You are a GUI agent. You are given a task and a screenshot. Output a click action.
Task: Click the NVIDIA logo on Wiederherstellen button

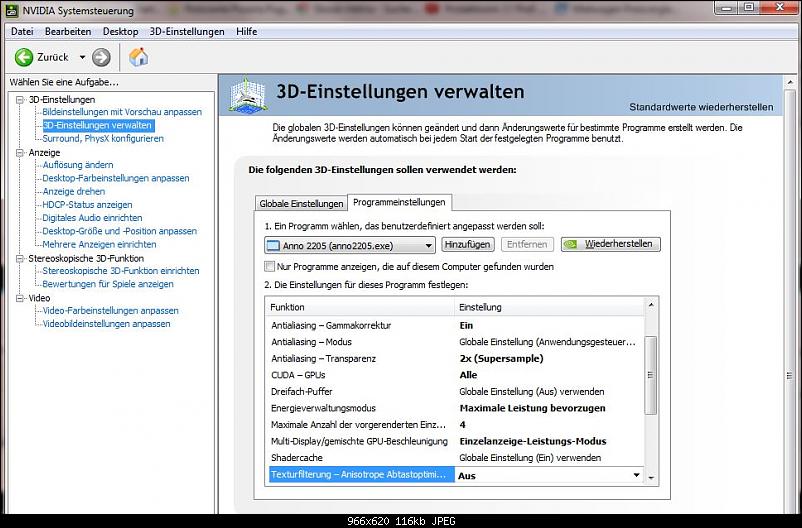point(571,245)
